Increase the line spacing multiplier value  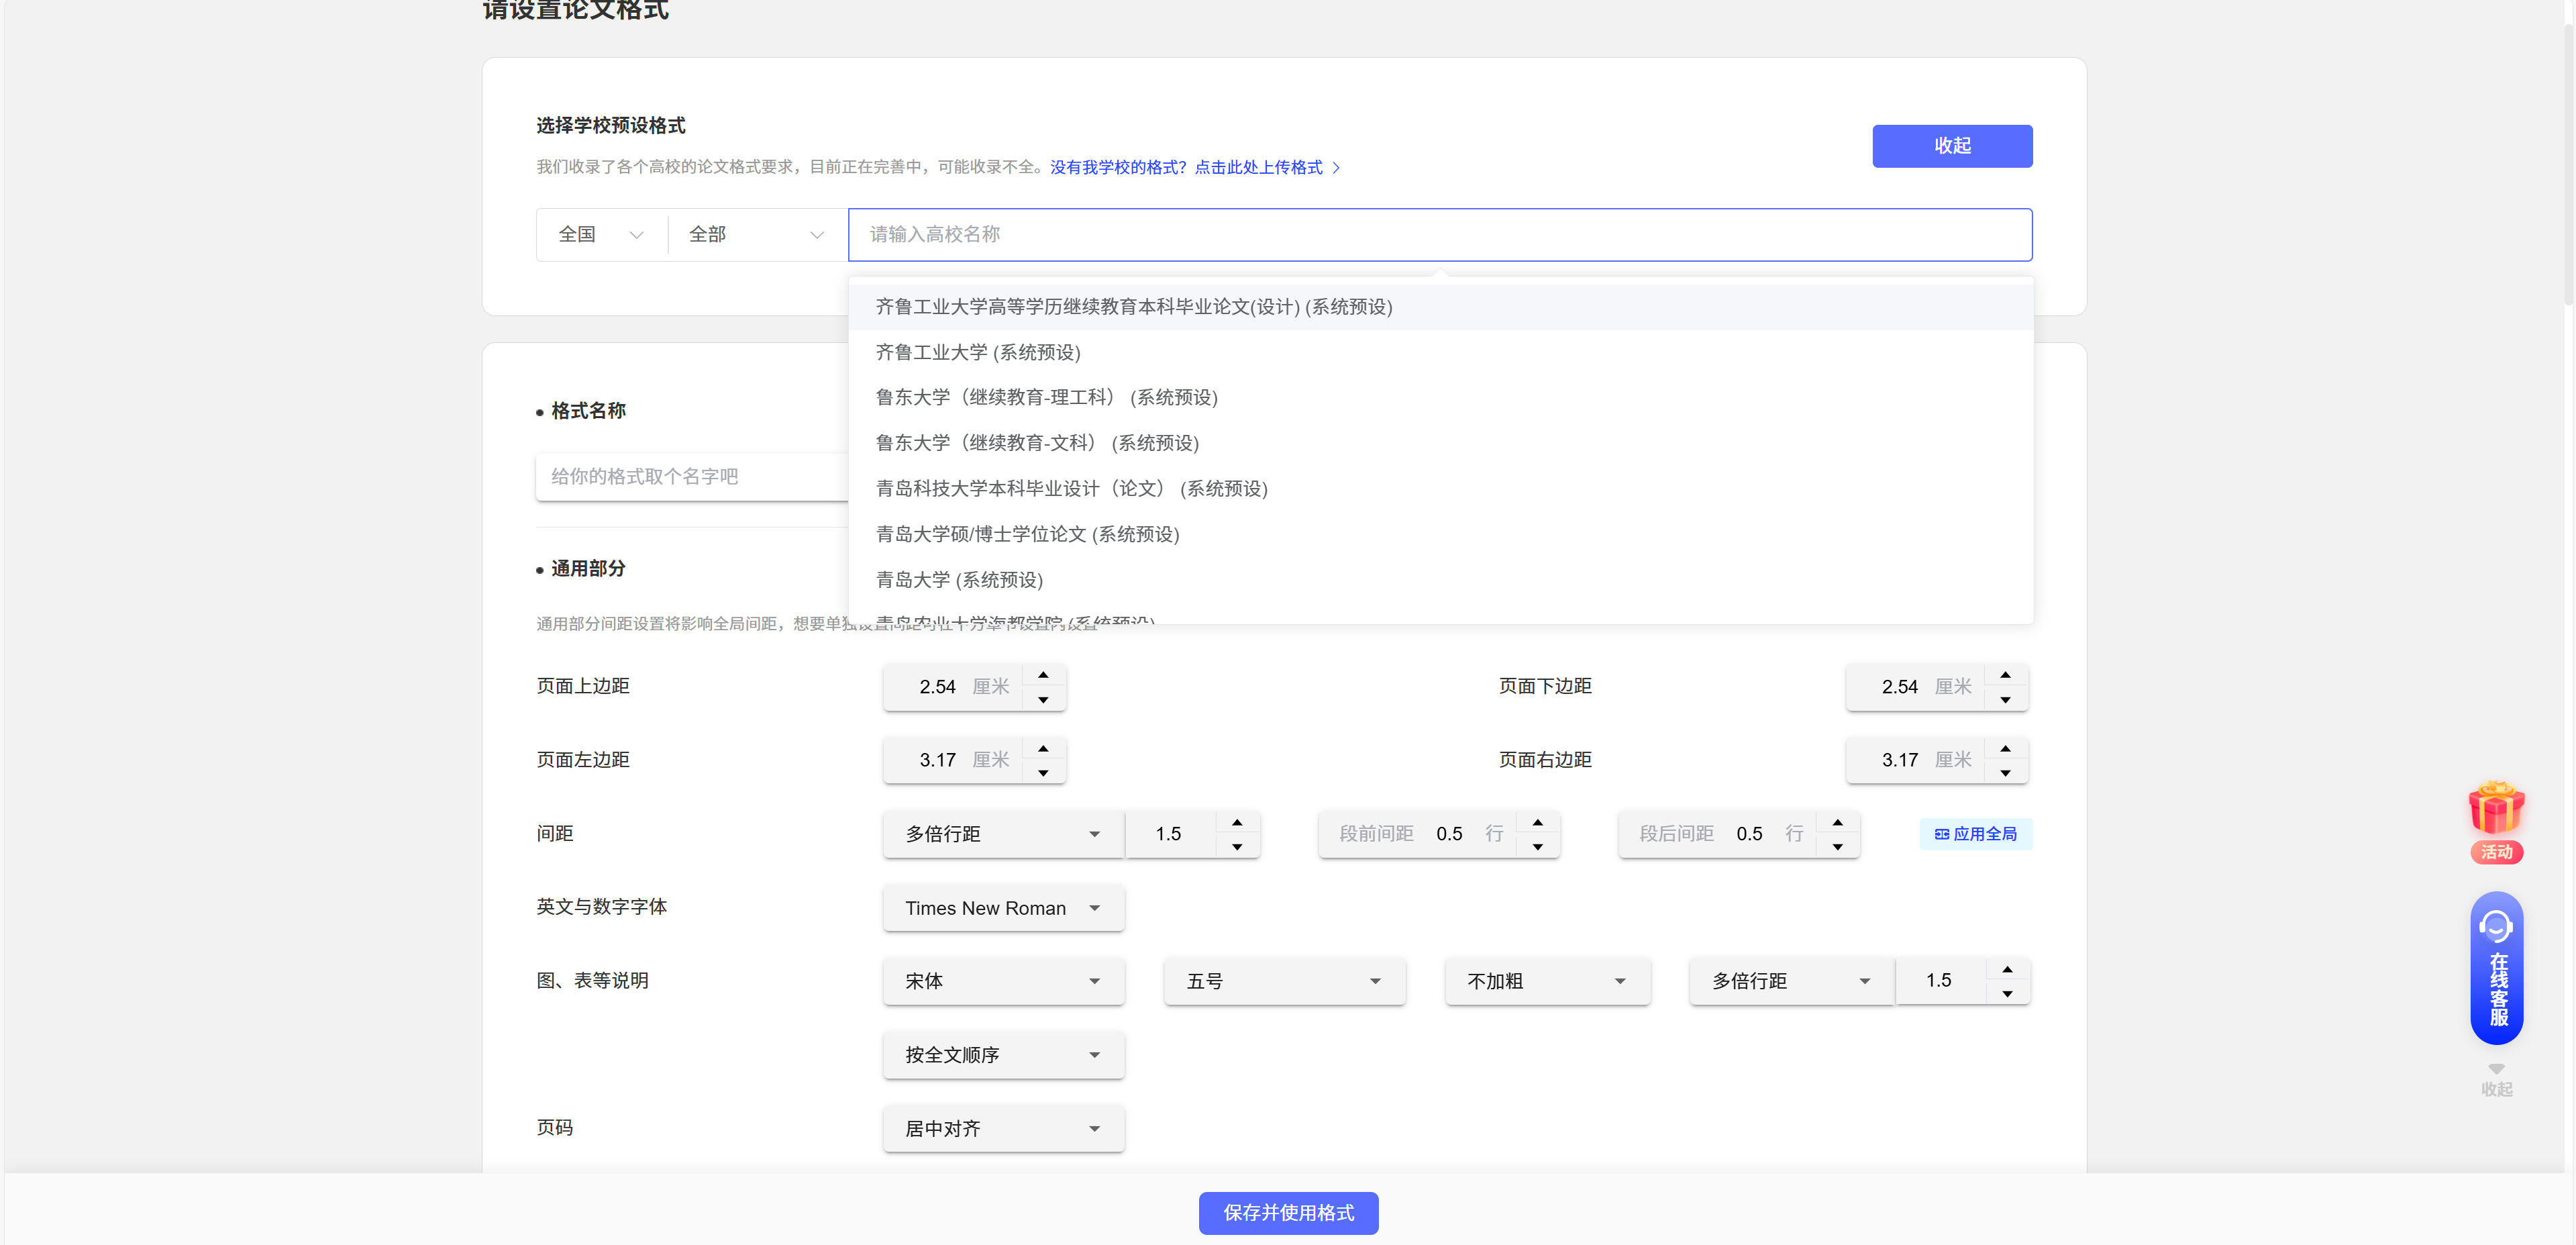pos(1237,822)
